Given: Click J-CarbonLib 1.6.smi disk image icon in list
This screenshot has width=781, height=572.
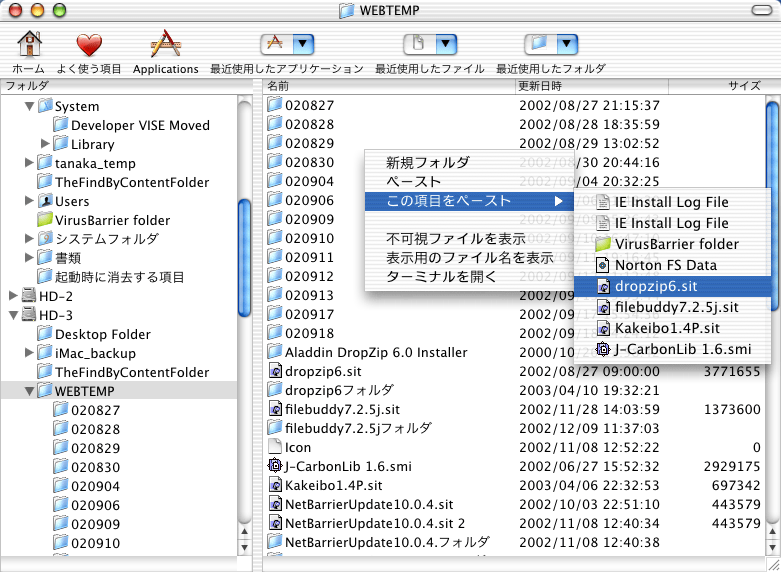Looking at the screenshot, I should pyautogui.click(x=275, y=466).
